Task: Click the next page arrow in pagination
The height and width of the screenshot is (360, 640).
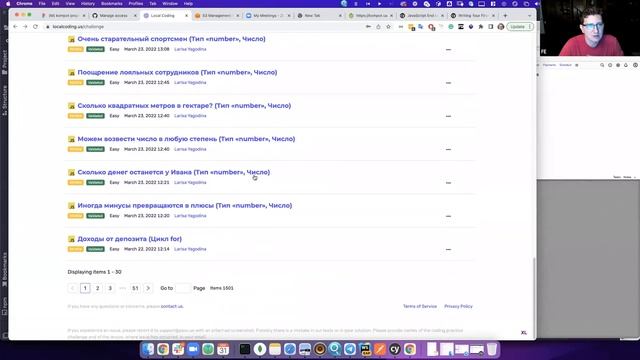Action: (148, 288)
